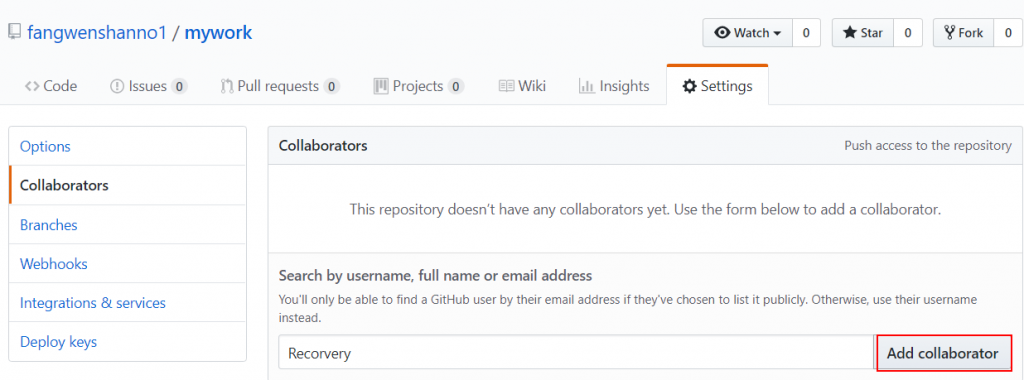Click the repository book icon

(x=14, y=32)
